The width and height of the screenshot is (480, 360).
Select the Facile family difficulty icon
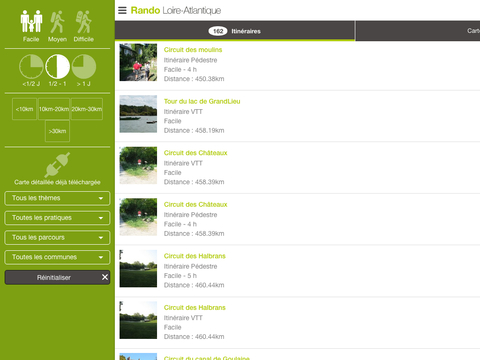pos(31,22)
